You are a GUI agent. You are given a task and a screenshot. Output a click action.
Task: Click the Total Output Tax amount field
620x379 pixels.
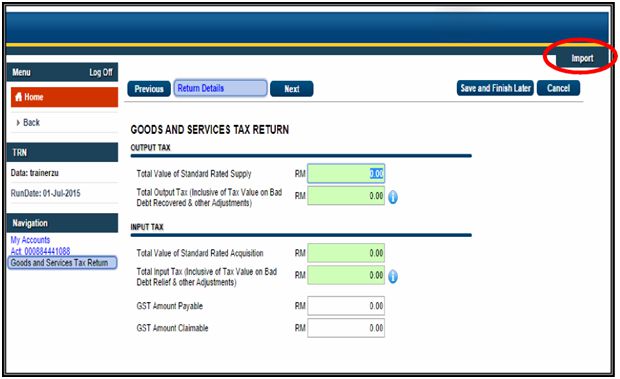pyautogui.click(x=346, y=196)
